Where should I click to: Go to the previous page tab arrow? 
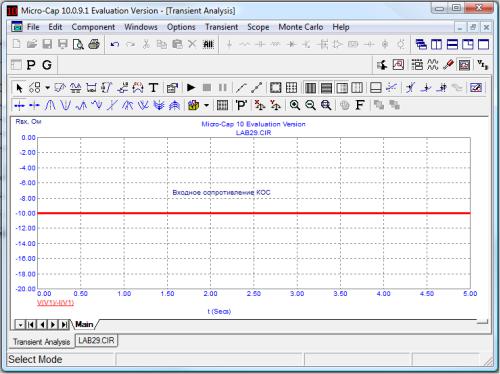(42, 324)
